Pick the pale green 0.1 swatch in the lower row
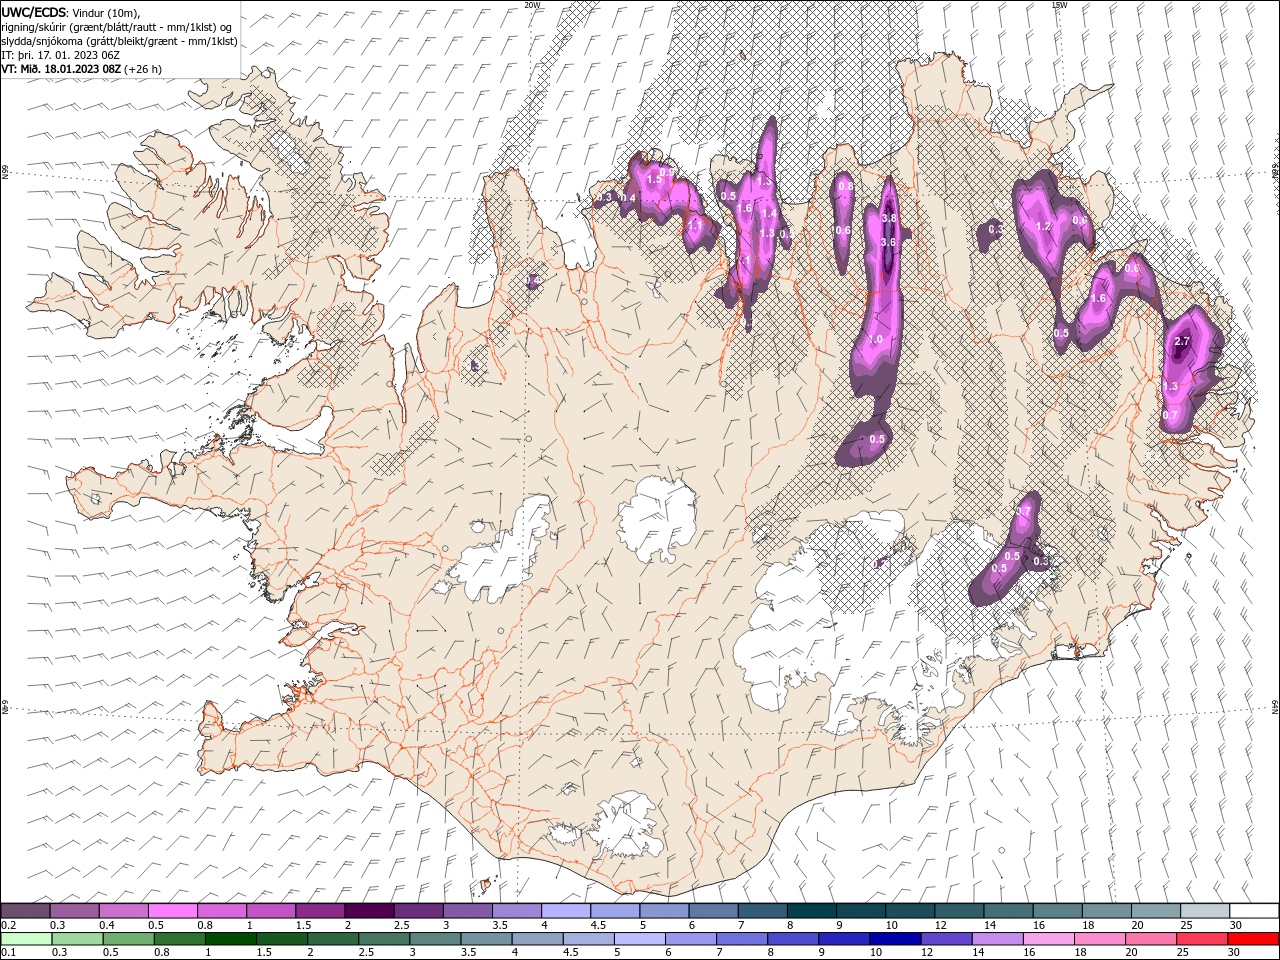 (x=26, y=939)
